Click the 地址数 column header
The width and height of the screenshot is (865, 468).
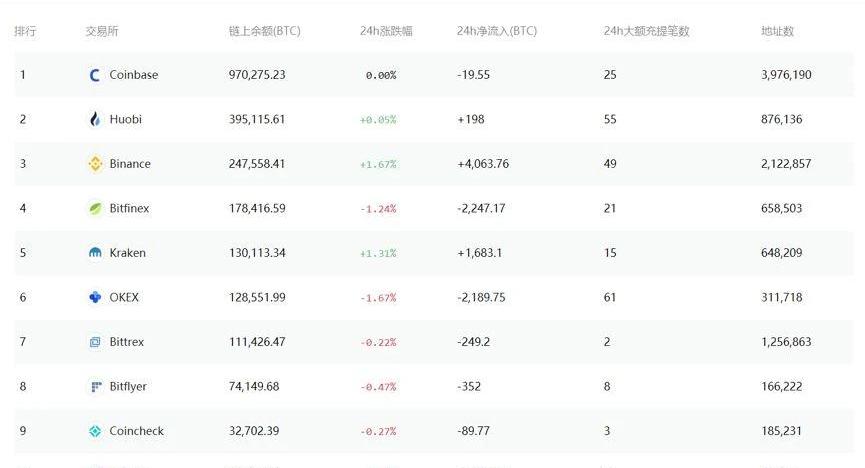pos(777,31)
